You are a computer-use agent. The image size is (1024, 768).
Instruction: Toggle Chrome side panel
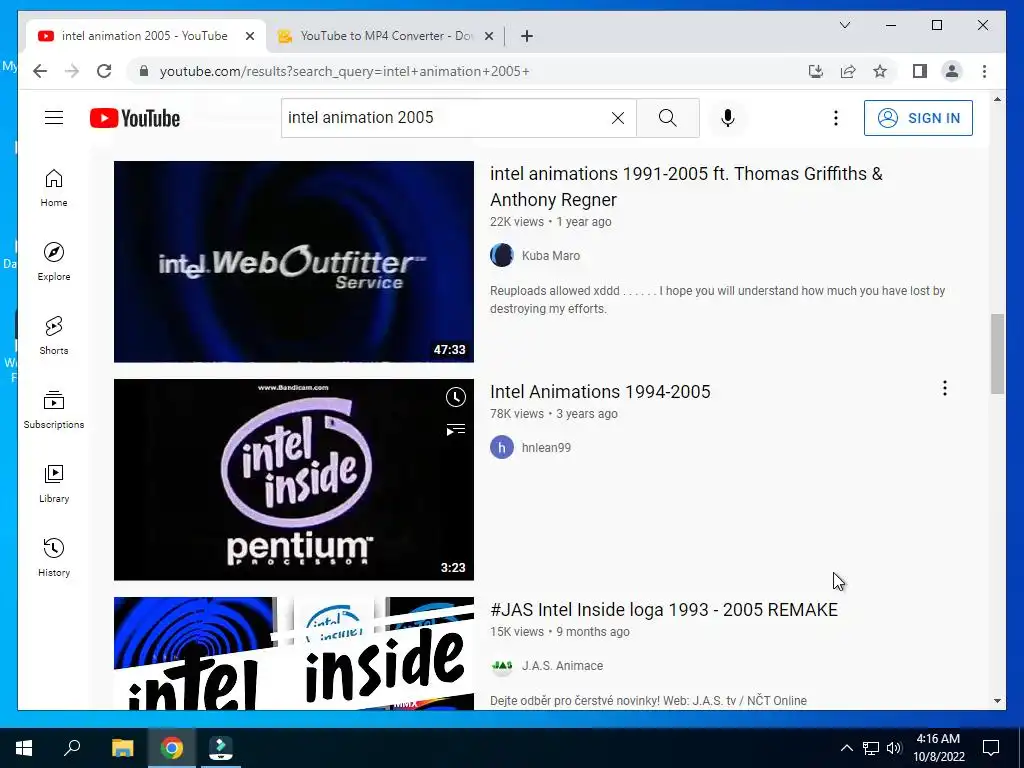click(920, 71)
